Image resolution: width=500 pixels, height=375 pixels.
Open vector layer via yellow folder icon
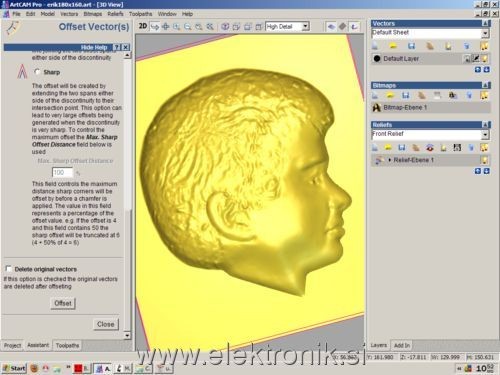coord(393,46)
